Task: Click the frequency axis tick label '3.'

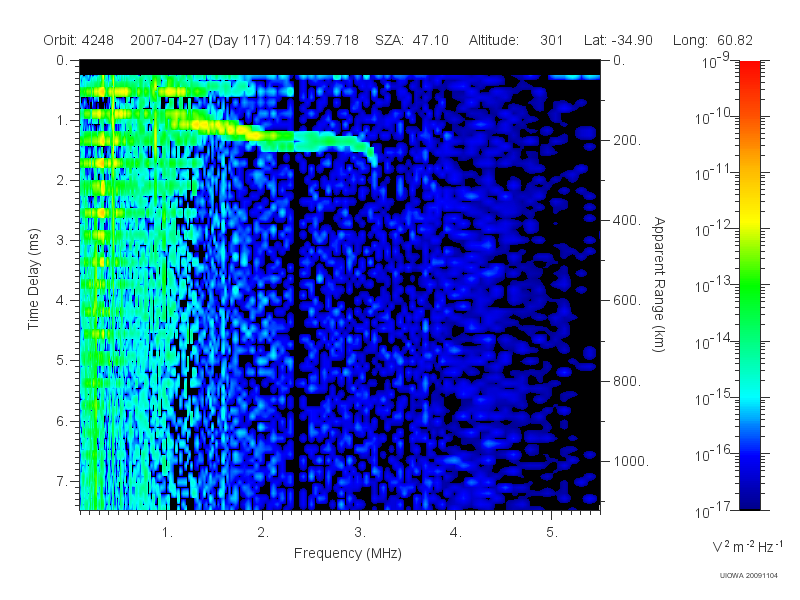Action: click(x=360, y=533)
